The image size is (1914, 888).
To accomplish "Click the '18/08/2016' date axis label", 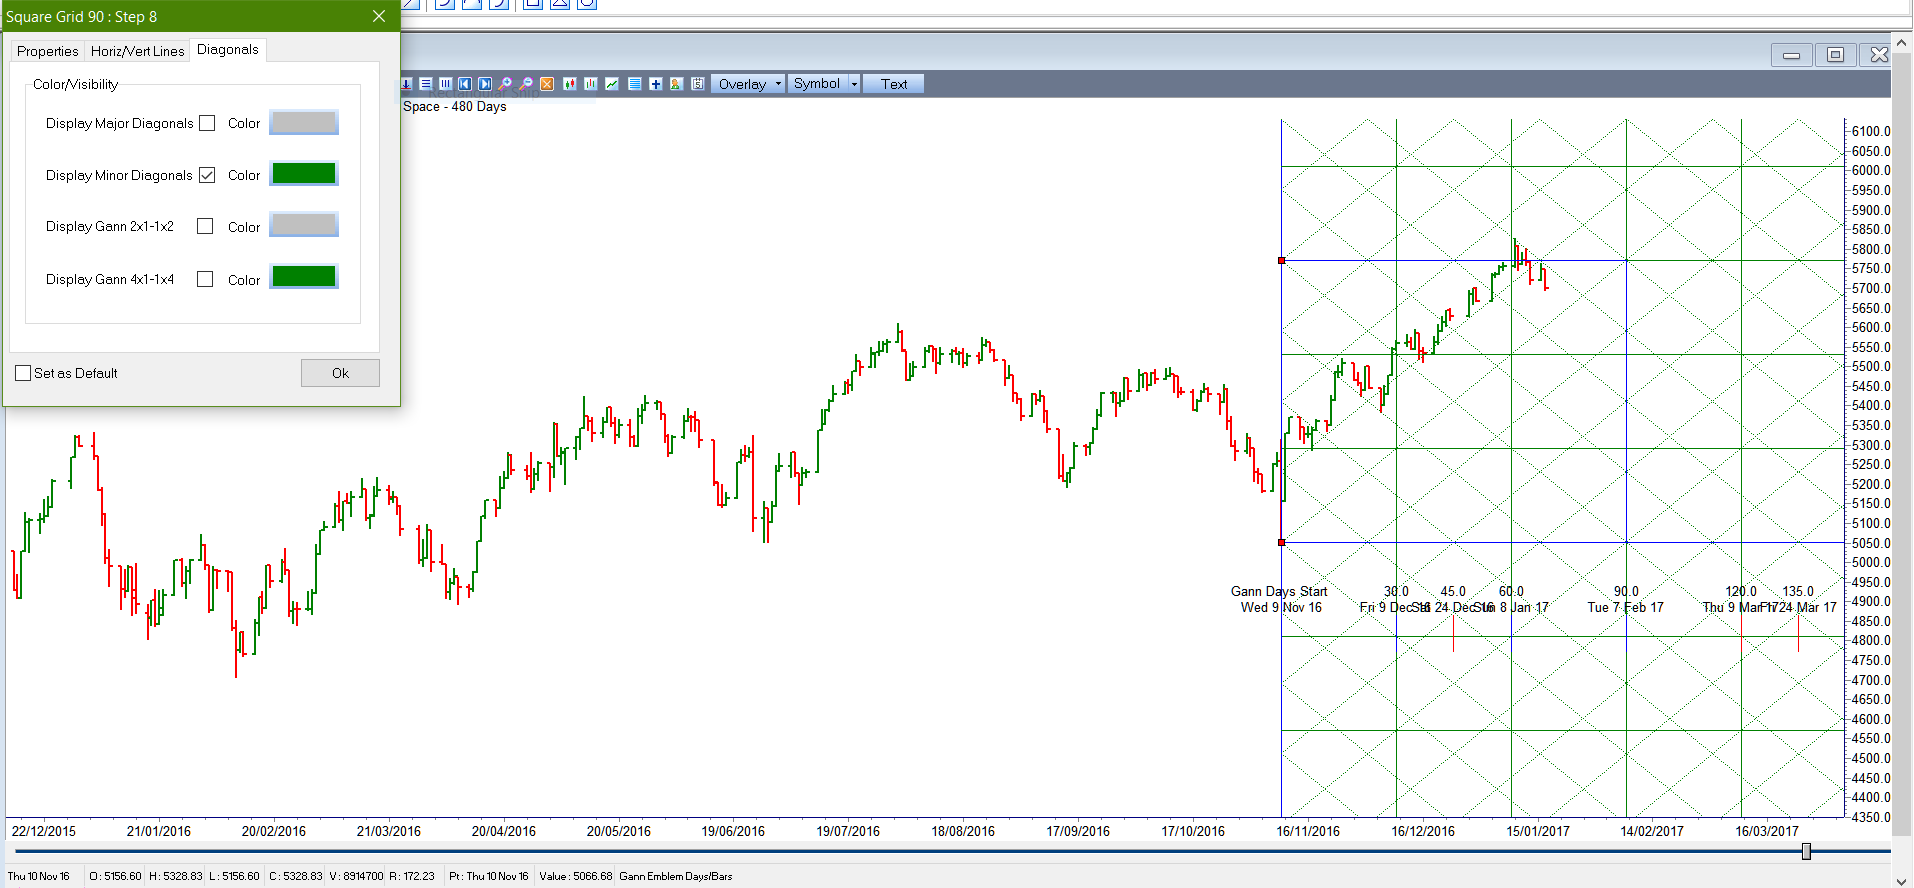I will pyautogui.click(x=963, y=831).
